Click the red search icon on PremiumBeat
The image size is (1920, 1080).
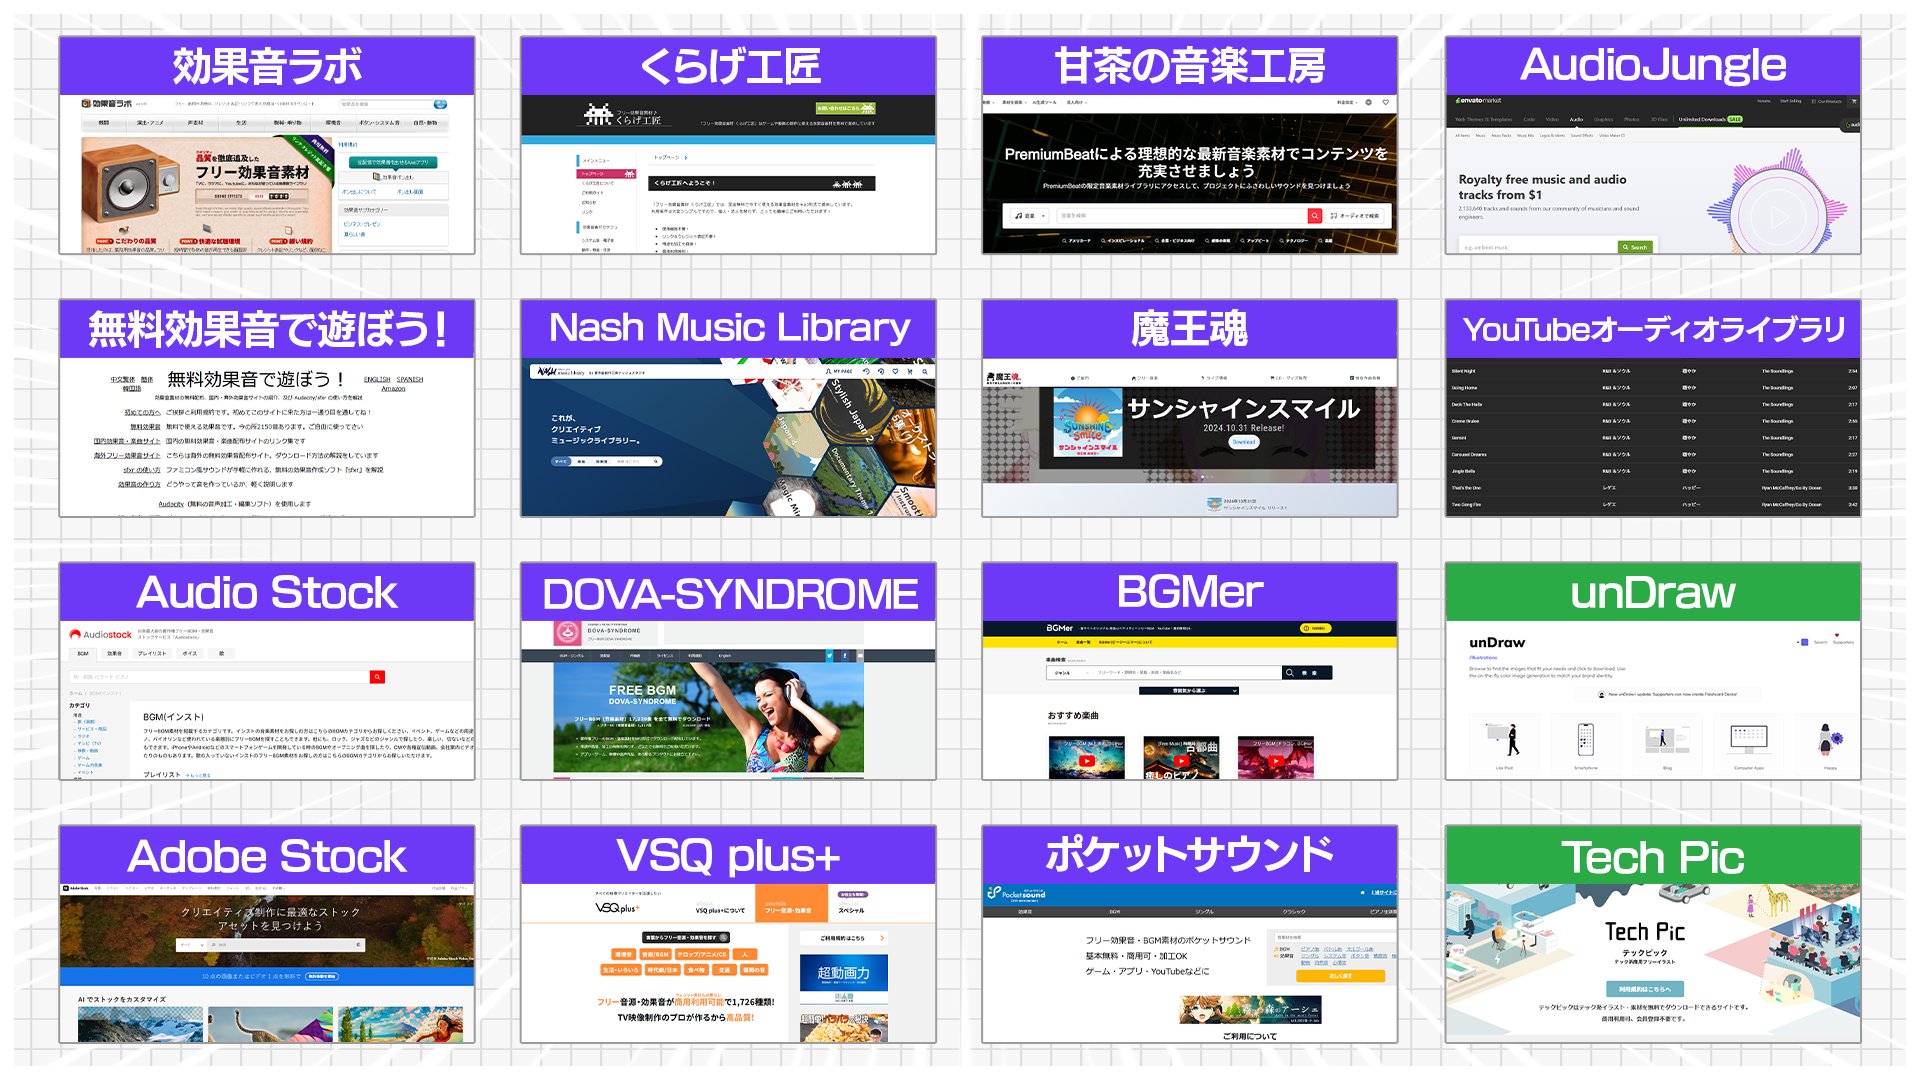click(x=1315, y=216)
